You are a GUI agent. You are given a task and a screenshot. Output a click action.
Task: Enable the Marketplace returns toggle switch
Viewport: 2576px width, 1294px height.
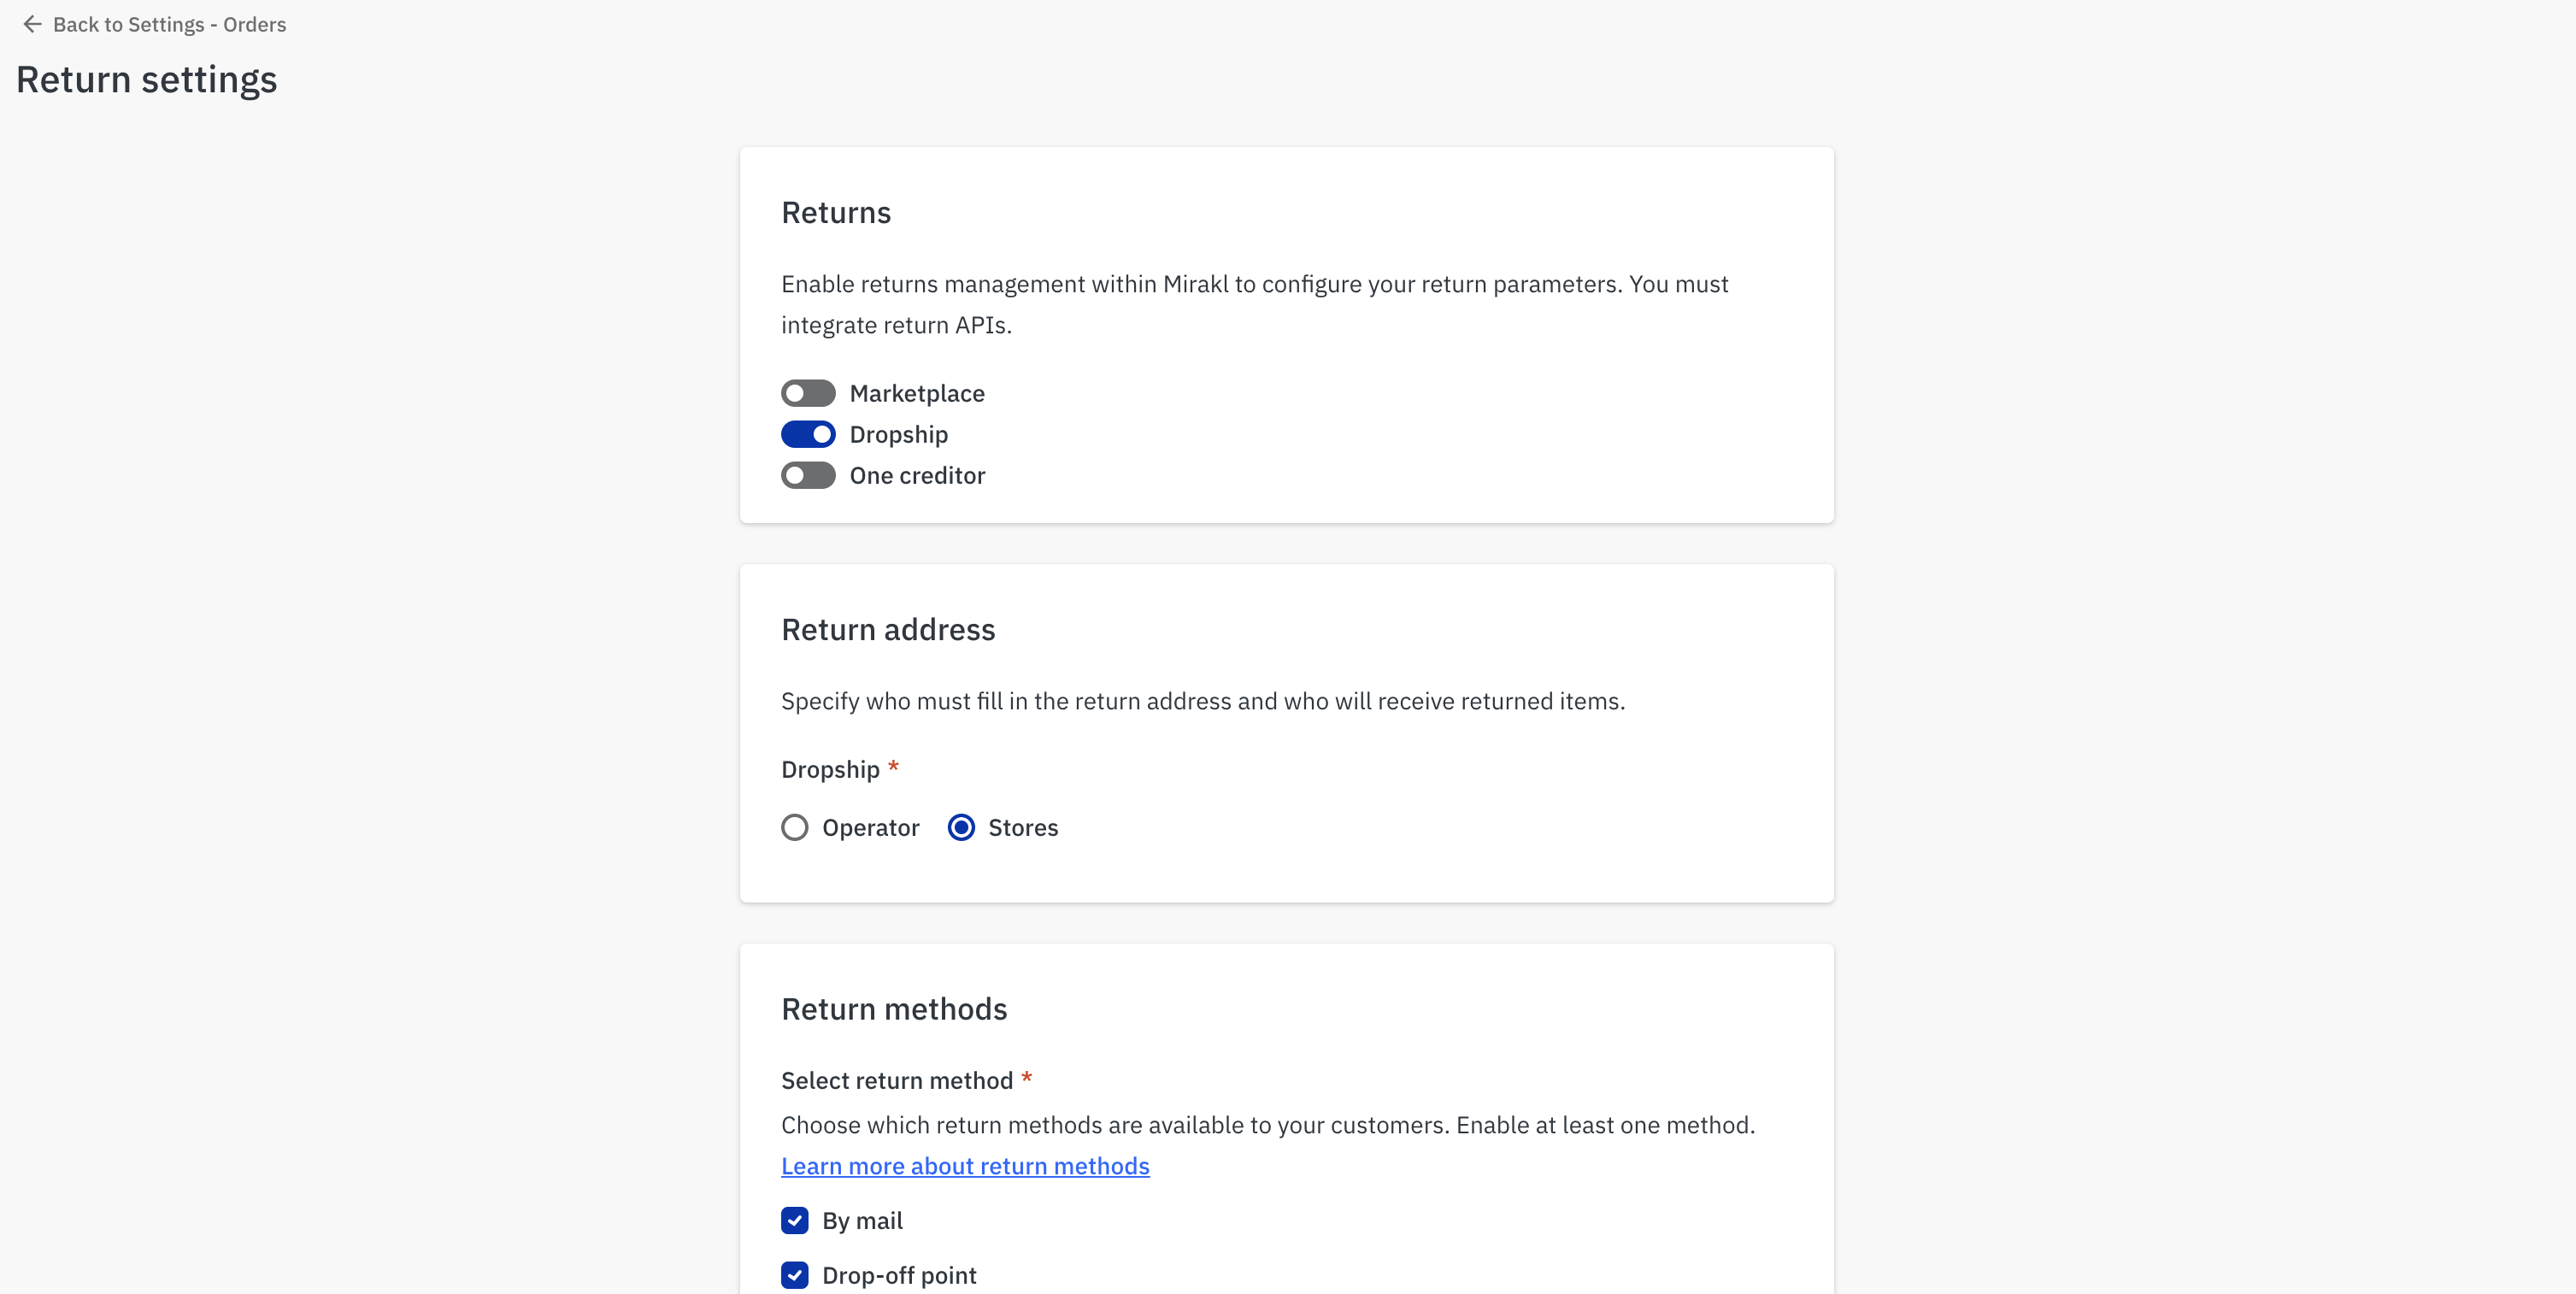(808, 393)
